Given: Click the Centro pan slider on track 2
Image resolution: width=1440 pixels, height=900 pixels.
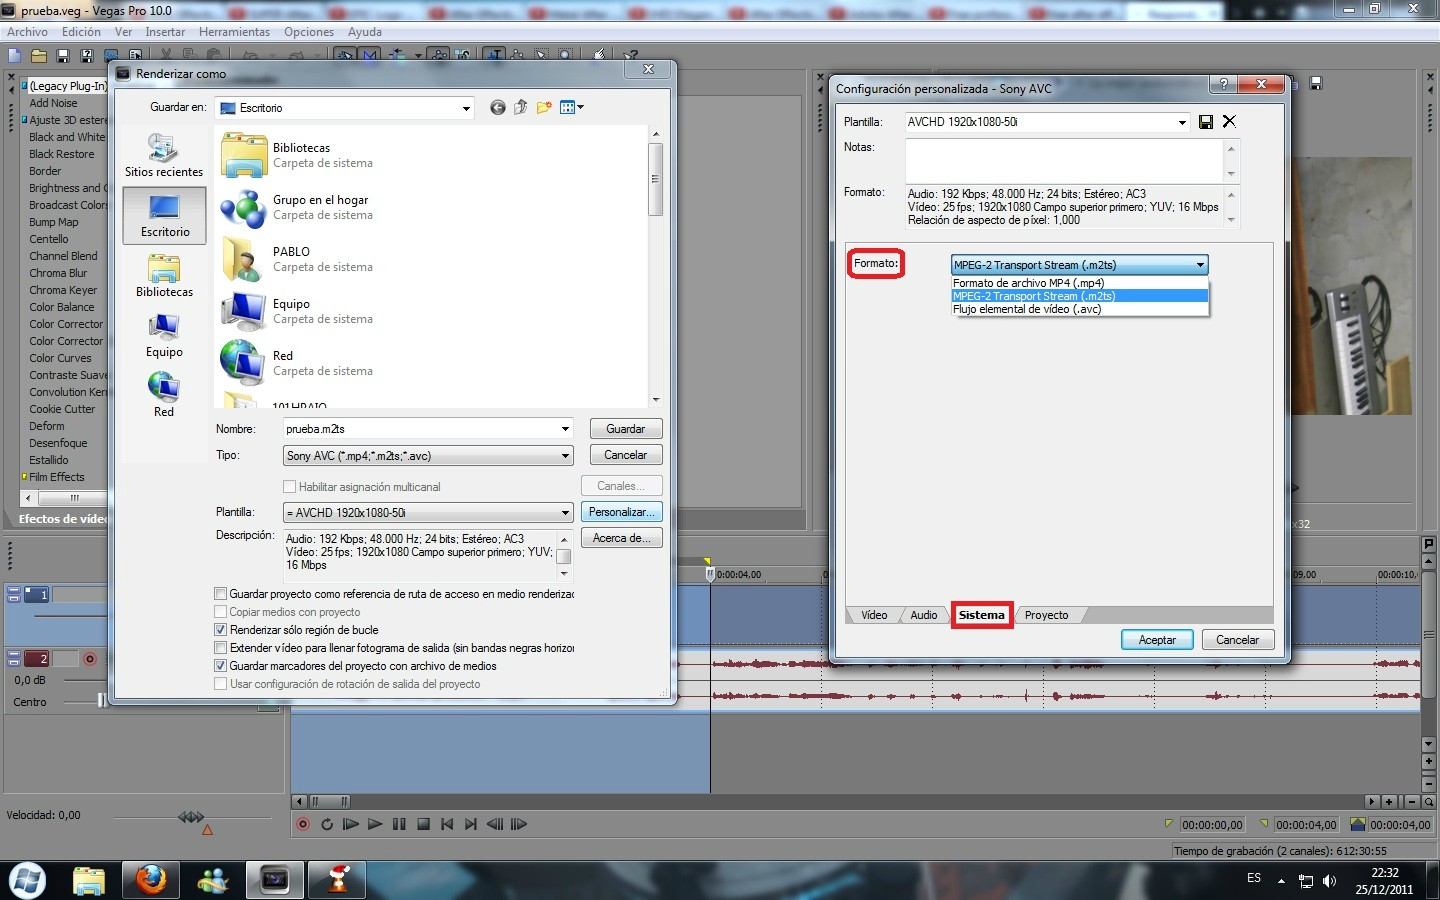Looking at the screenshot, I should [103, 701].
